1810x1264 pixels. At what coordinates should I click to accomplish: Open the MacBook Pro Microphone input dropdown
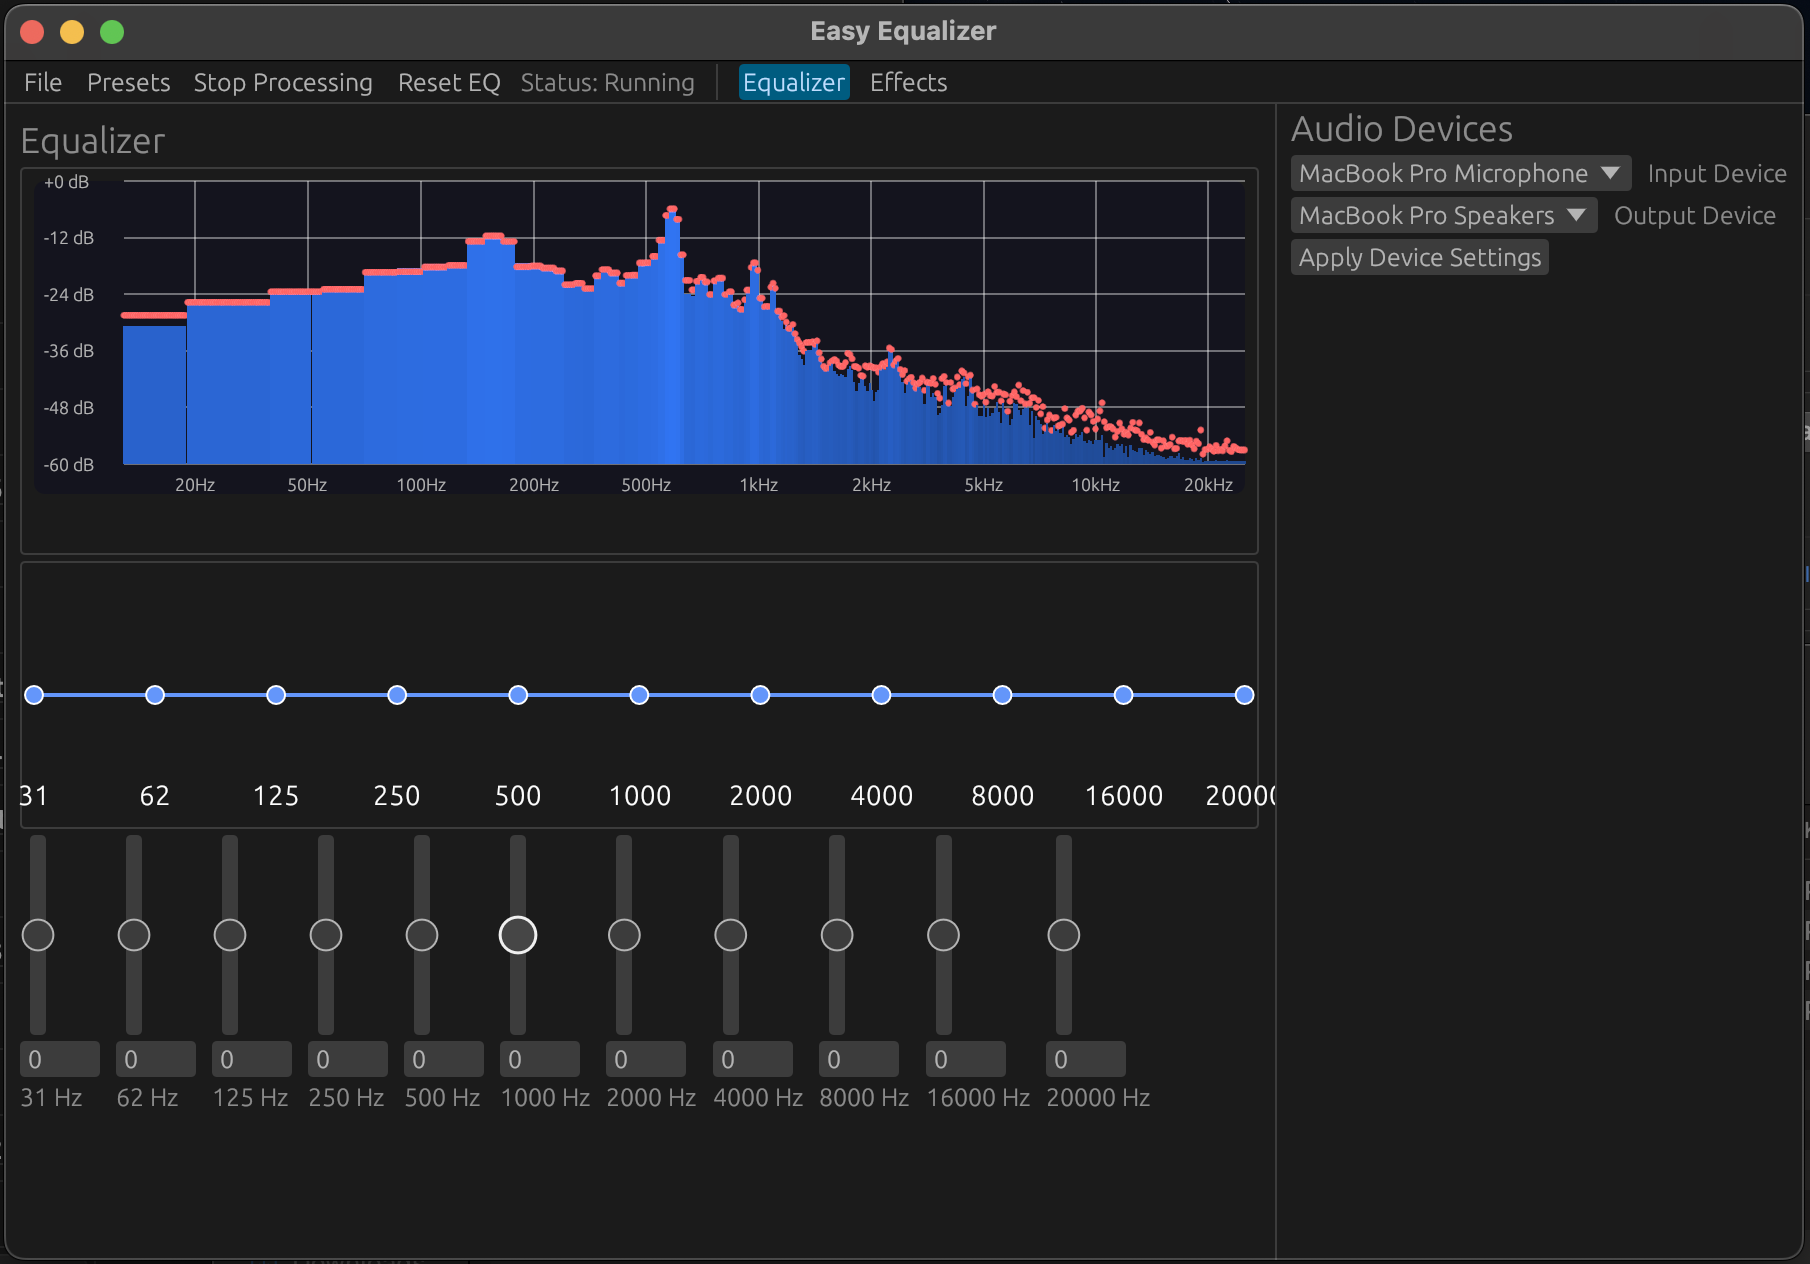(x=1460, y=173)
